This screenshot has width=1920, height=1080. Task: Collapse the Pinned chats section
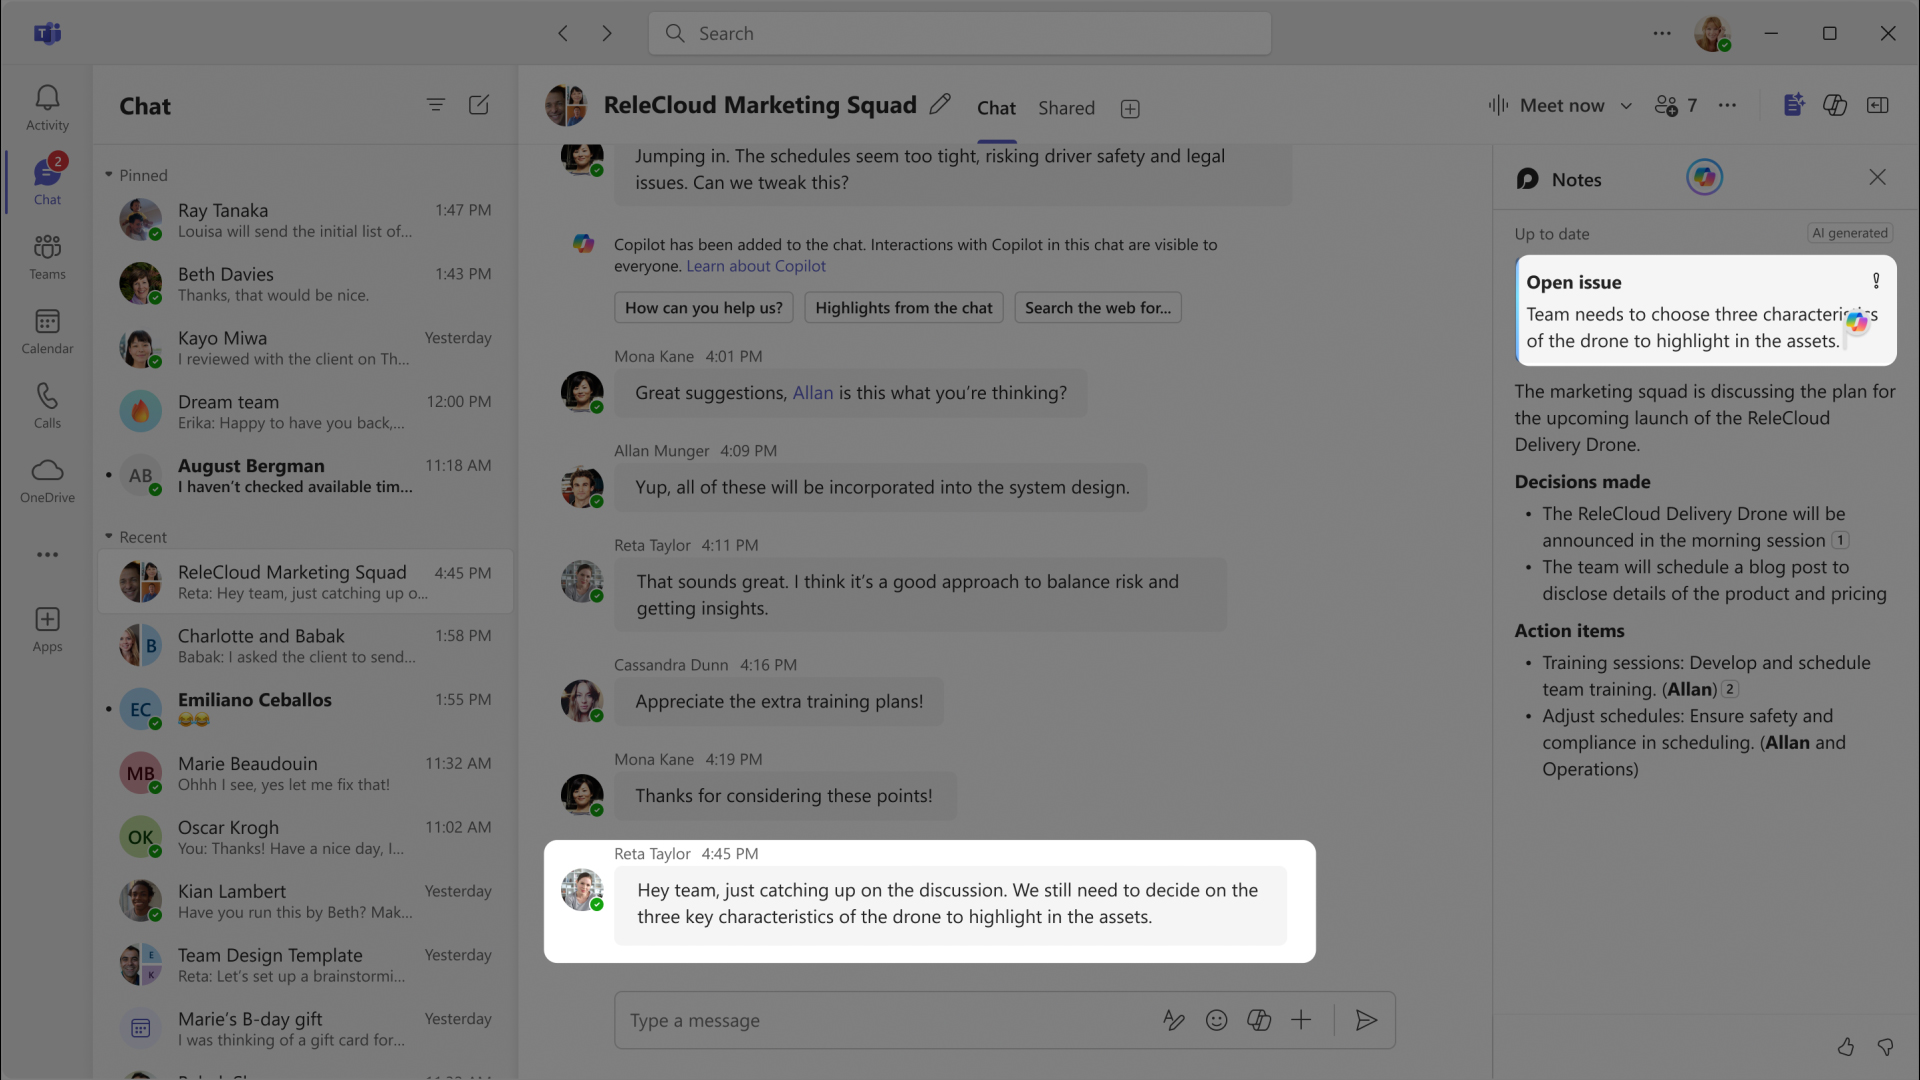click(109, 175)
